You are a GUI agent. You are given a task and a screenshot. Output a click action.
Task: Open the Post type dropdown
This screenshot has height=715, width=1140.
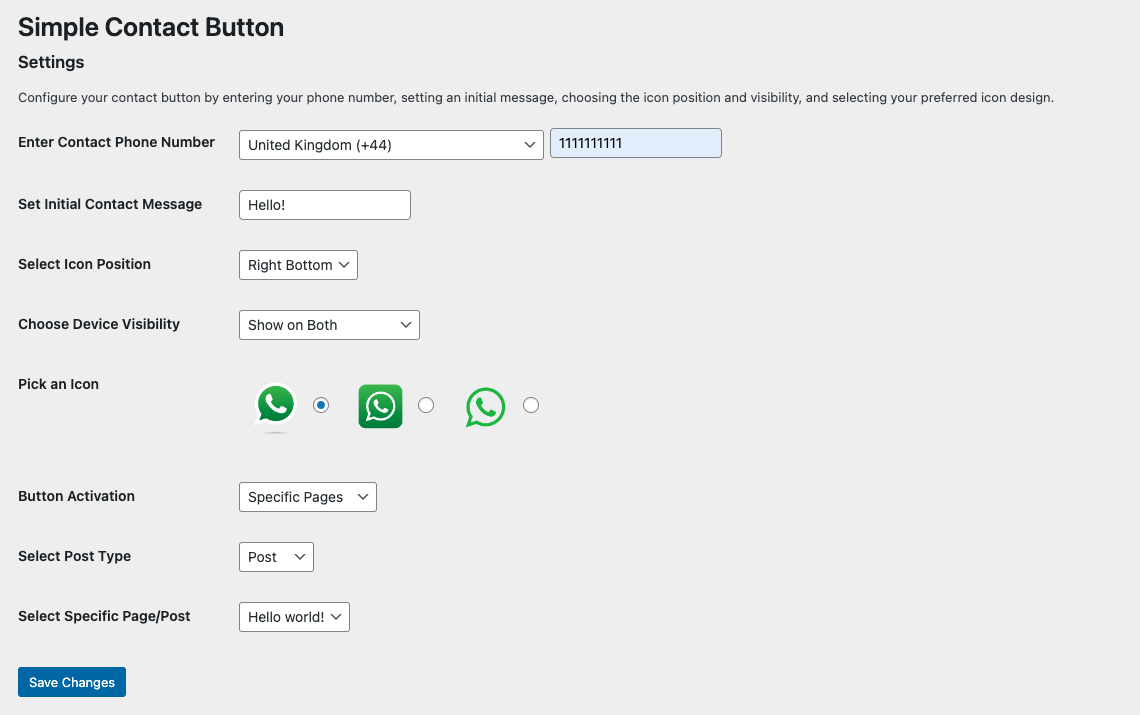pyautogui.click(x=276, y=557)
